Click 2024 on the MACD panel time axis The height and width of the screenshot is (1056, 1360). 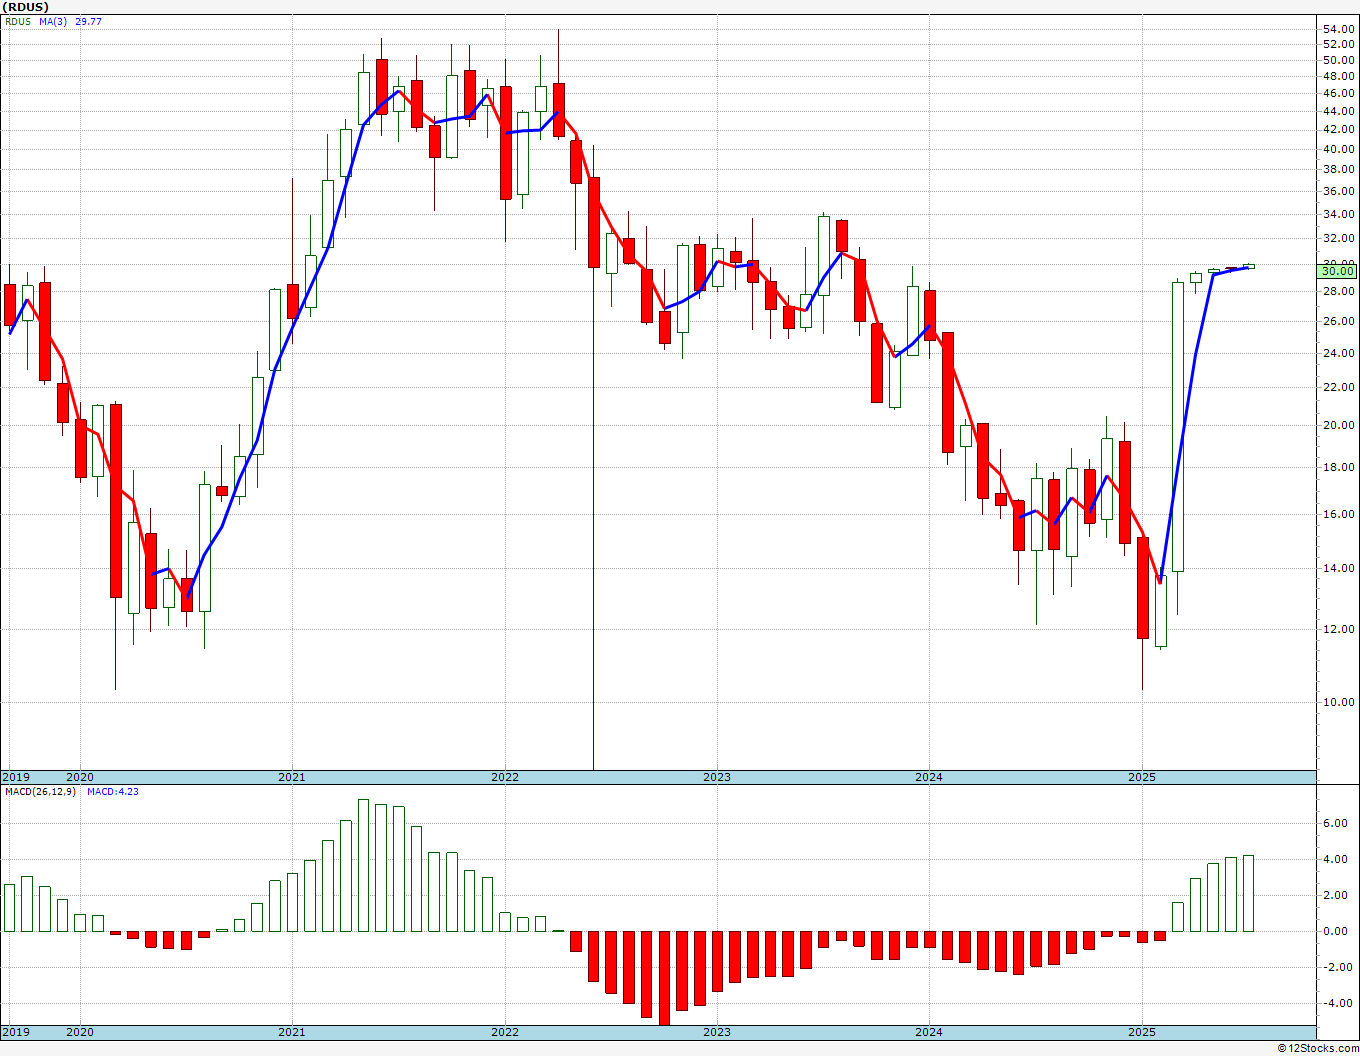point(929,1032)
